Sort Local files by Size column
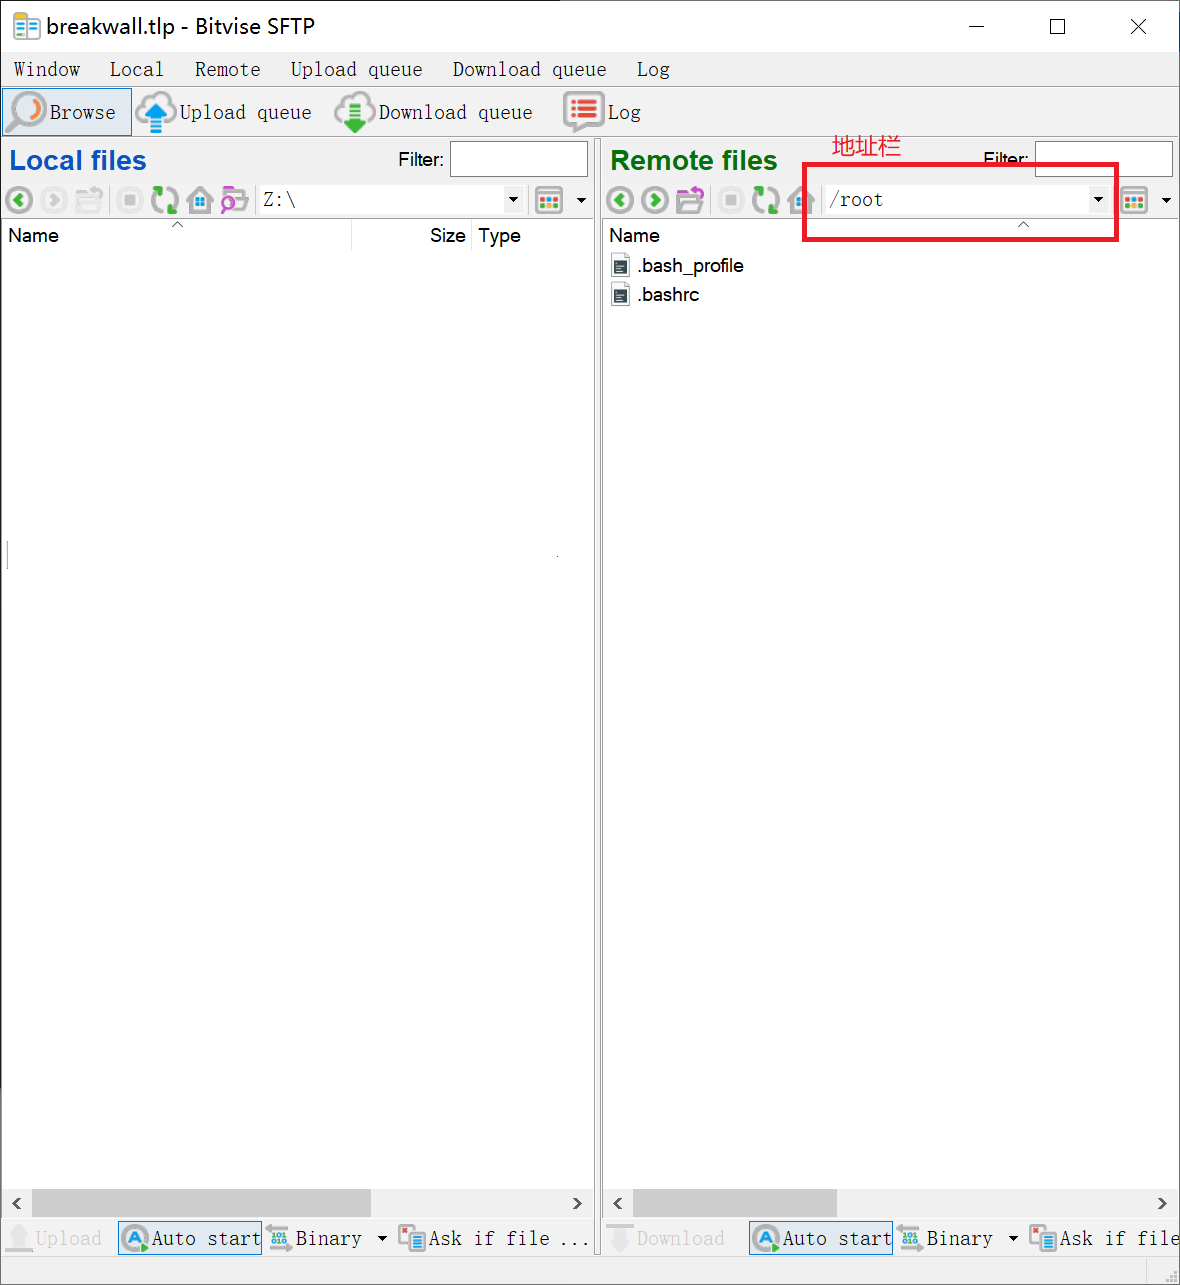This screenshot has width=1180, height=1285. 412,236
